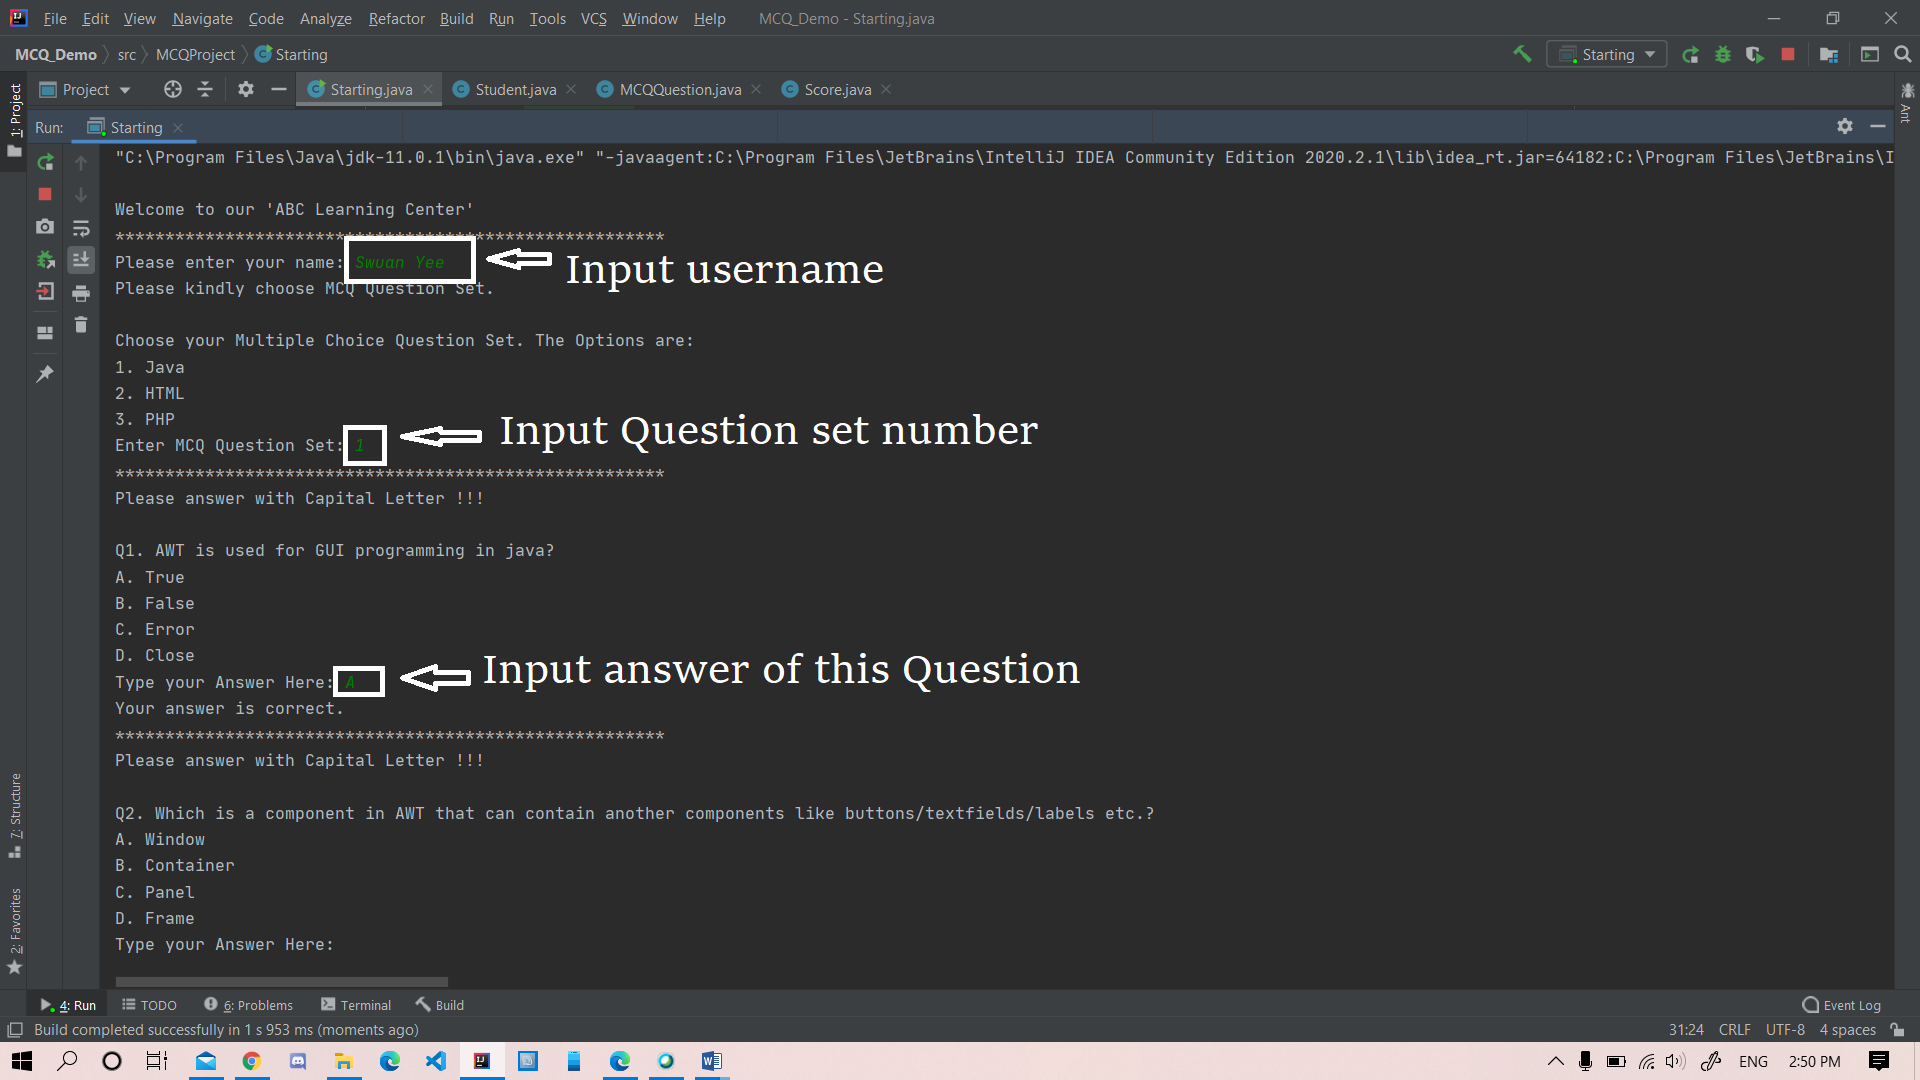This screenshot has height=1080, width=1920.
Task: Expand the Project view dropdown
Action: (x=85, y=90)
